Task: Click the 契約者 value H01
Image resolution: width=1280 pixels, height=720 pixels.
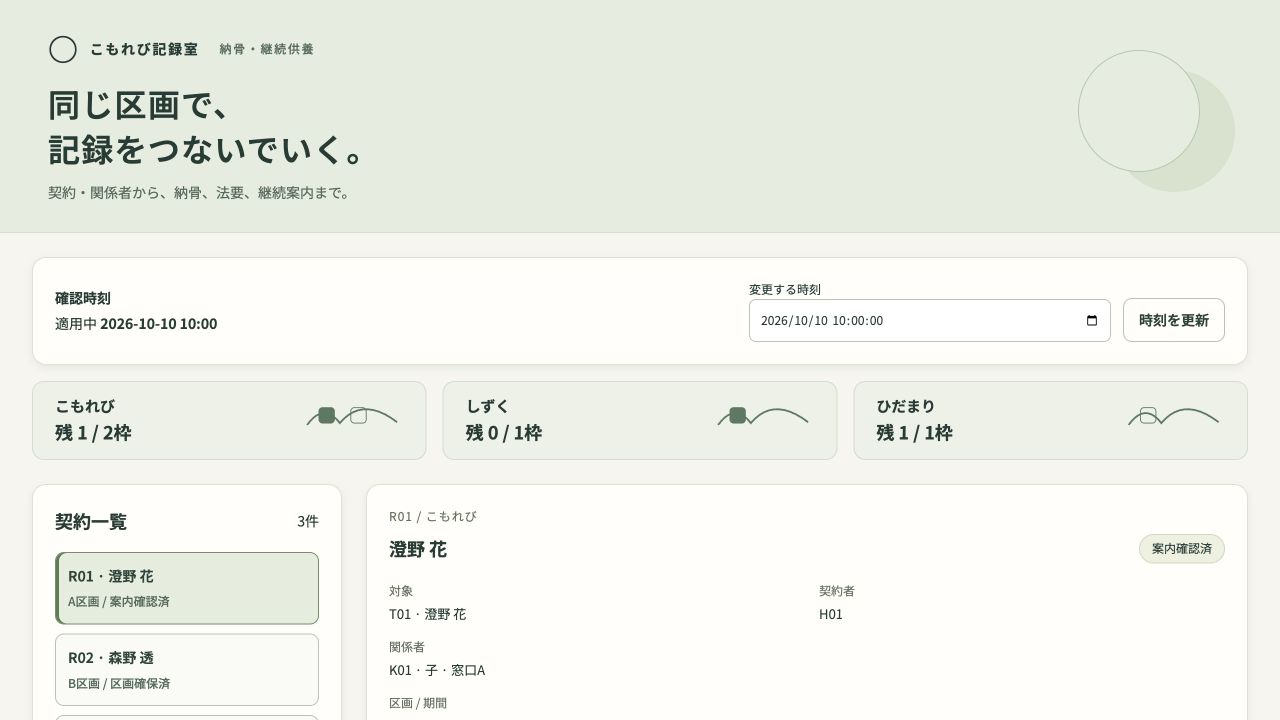Action: click(831, 614)
